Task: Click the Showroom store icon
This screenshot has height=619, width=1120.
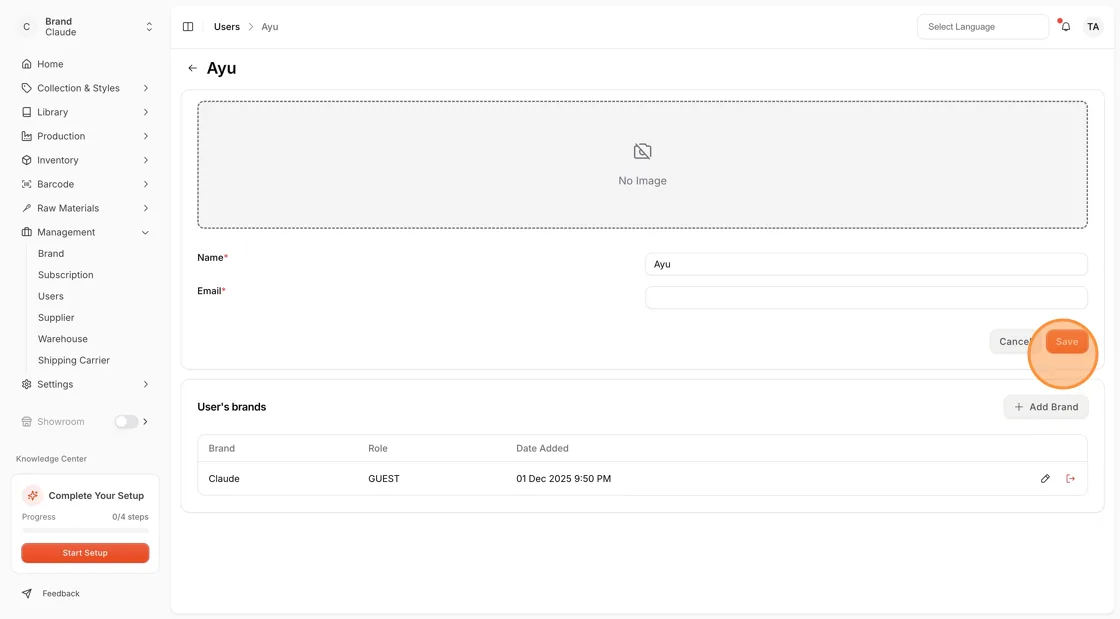Action: click(26, 421)
